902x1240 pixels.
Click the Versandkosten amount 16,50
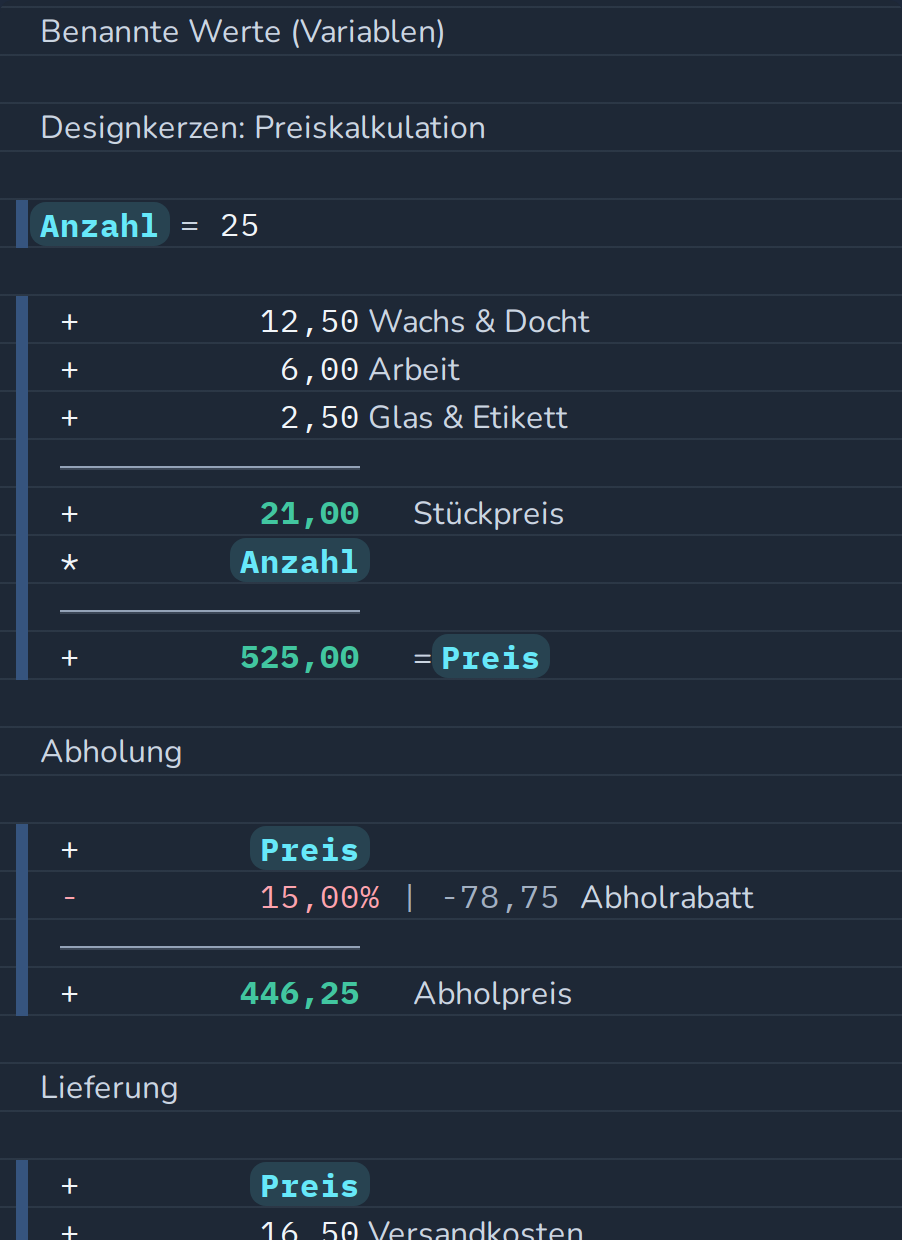(309, 1230)
